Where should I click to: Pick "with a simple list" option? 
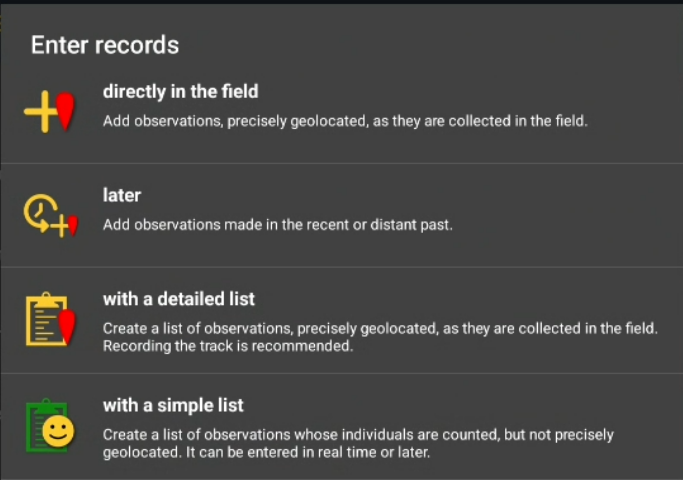(x=173, y=405)
